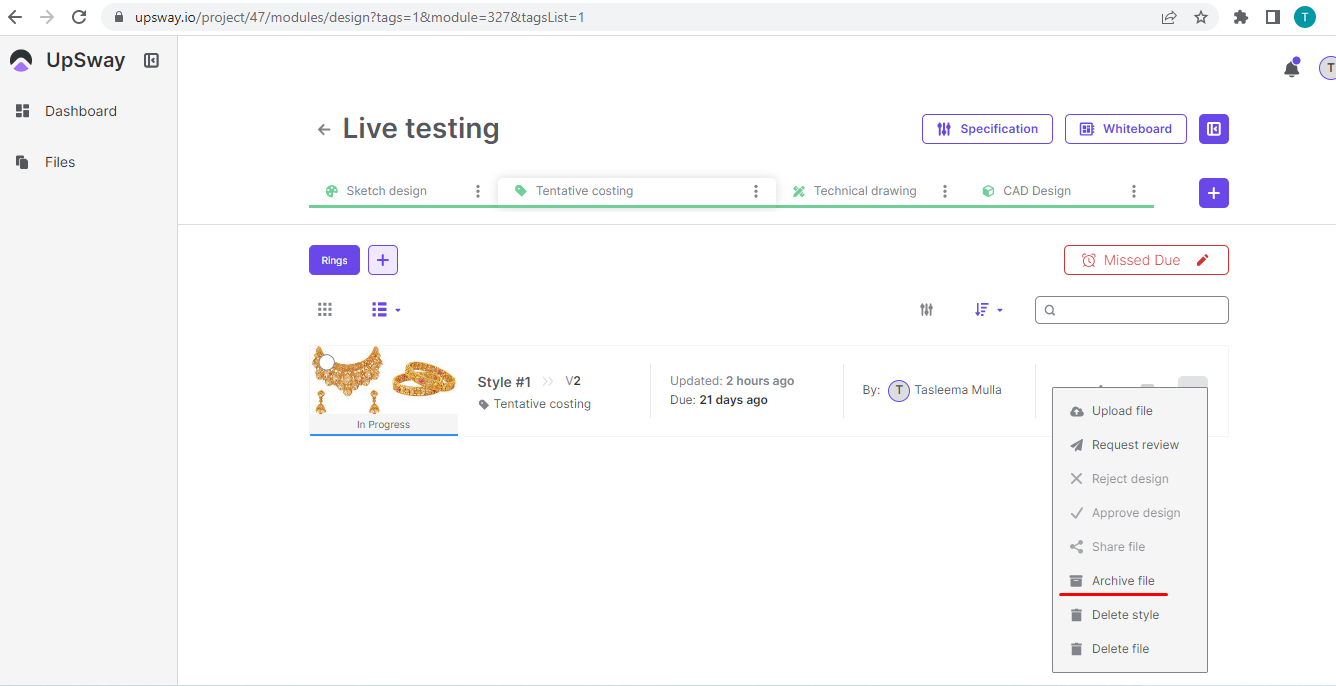Click the notification bell icon
This screenshot has width=1336, height=686.
1291,69
